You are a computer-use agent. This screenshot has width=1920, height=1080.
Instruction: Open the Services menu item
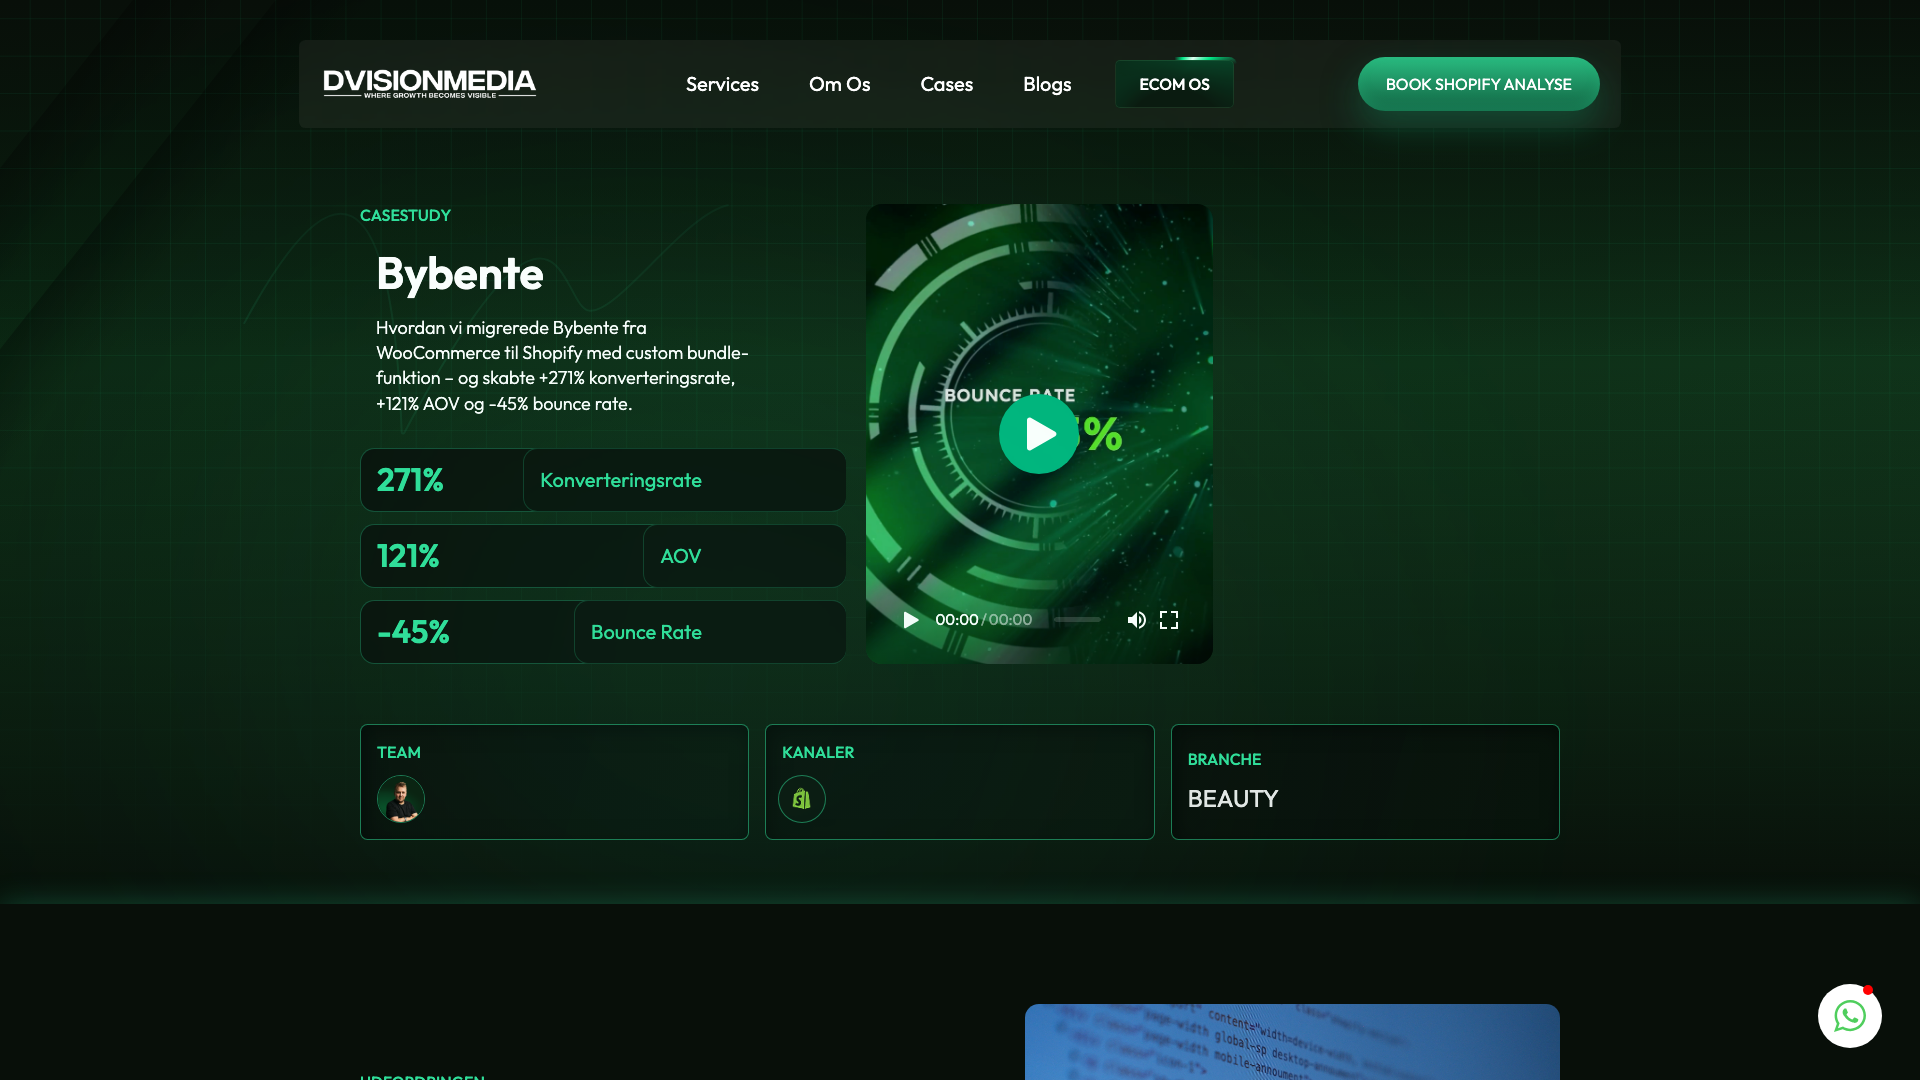click(722, 84)
